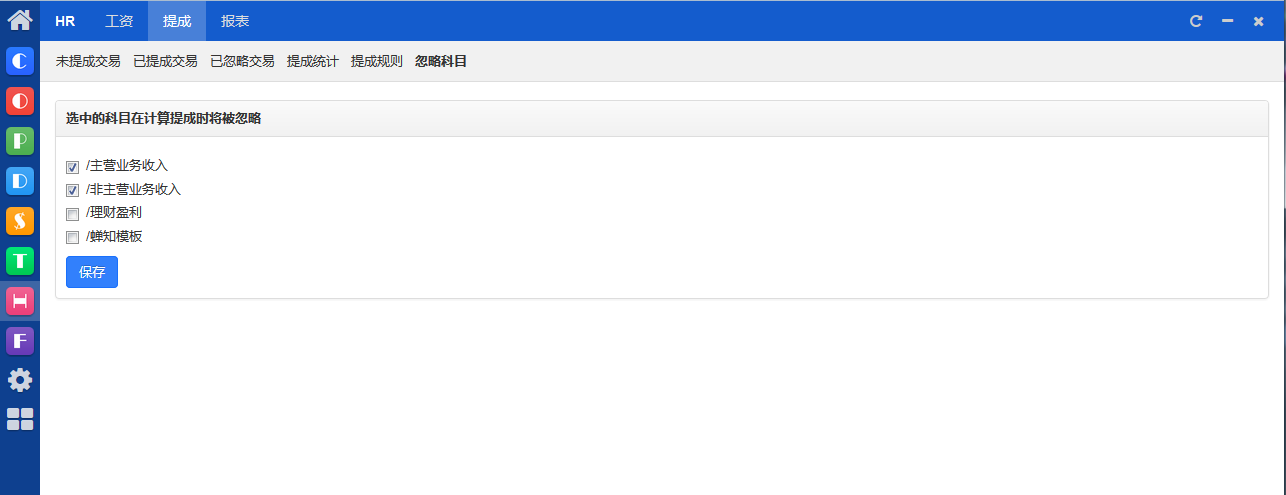Open the blue D app icon
Viewport: 1286px width, 495px height.
pyautogui.click(x=20, y=181)
